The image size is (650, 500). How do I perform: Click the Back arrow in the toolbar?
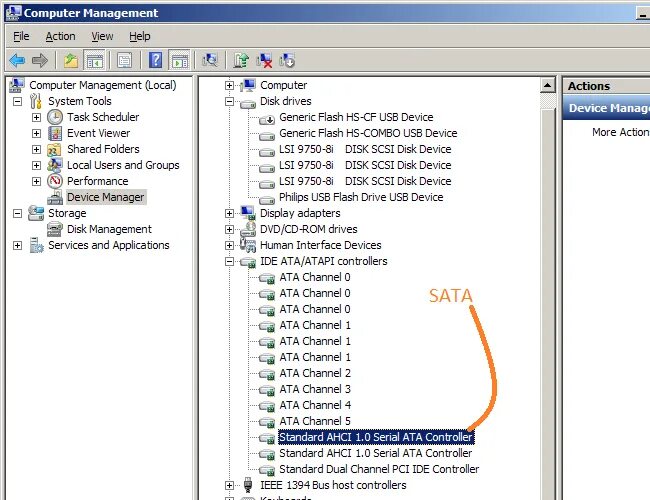point(17,61)
